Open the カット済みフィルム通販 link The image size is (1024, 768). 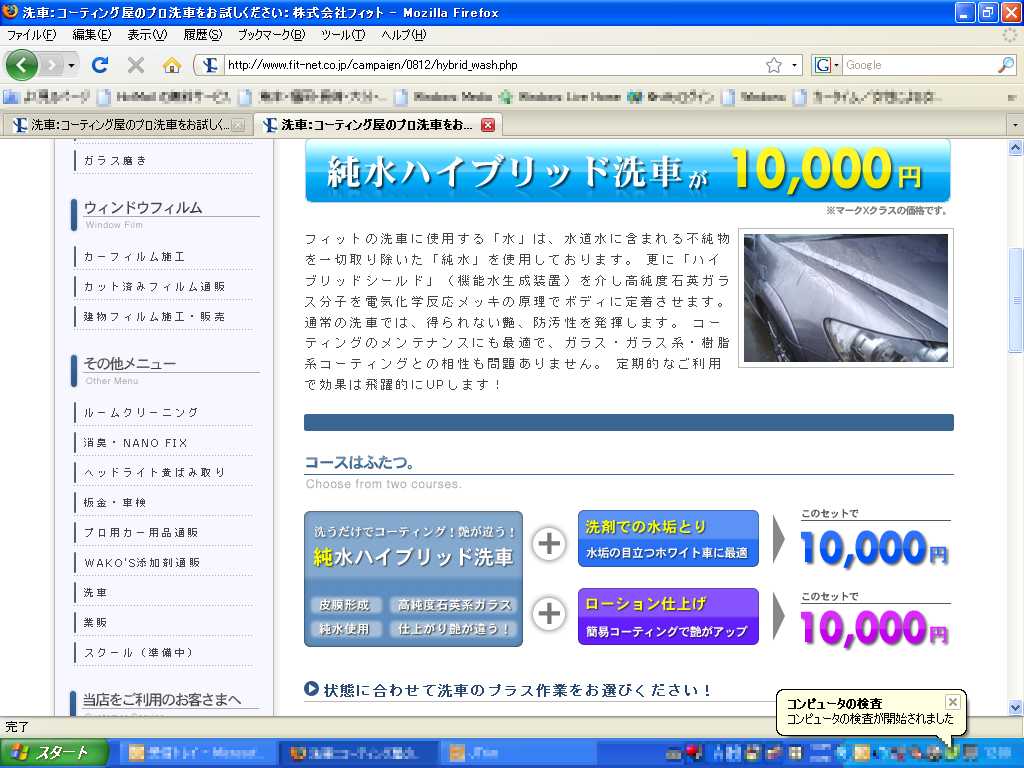[154, 287]
